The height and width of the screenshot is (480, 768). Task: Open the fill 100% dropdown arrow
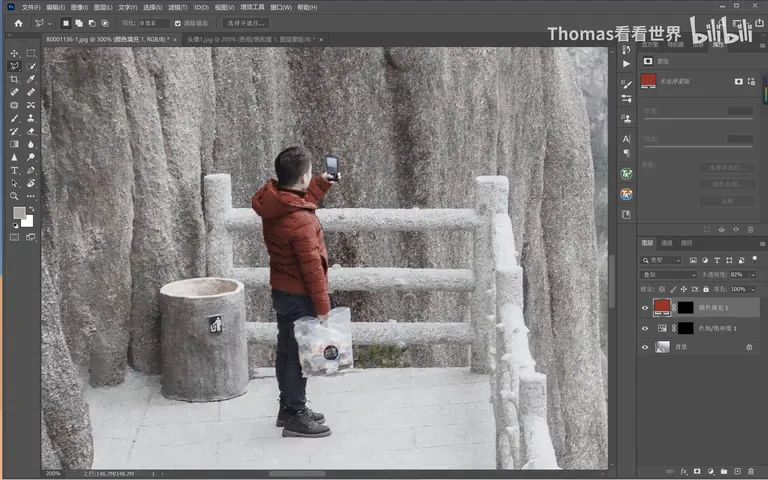point(753,289)
